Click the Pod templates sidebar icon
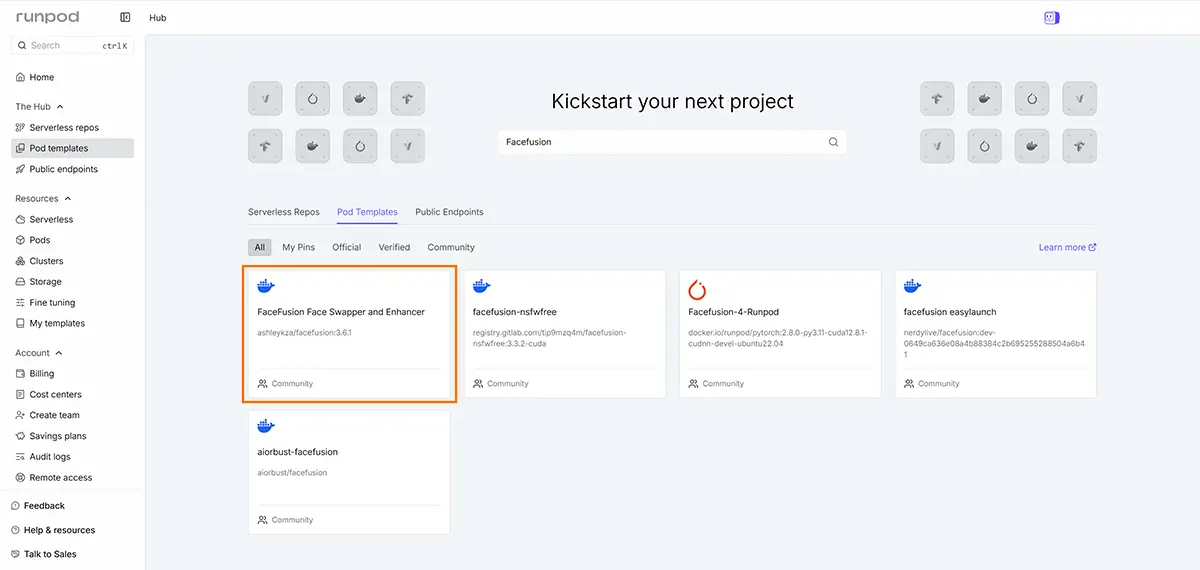This screenshot has width=1200, height=570. [20, 148]
